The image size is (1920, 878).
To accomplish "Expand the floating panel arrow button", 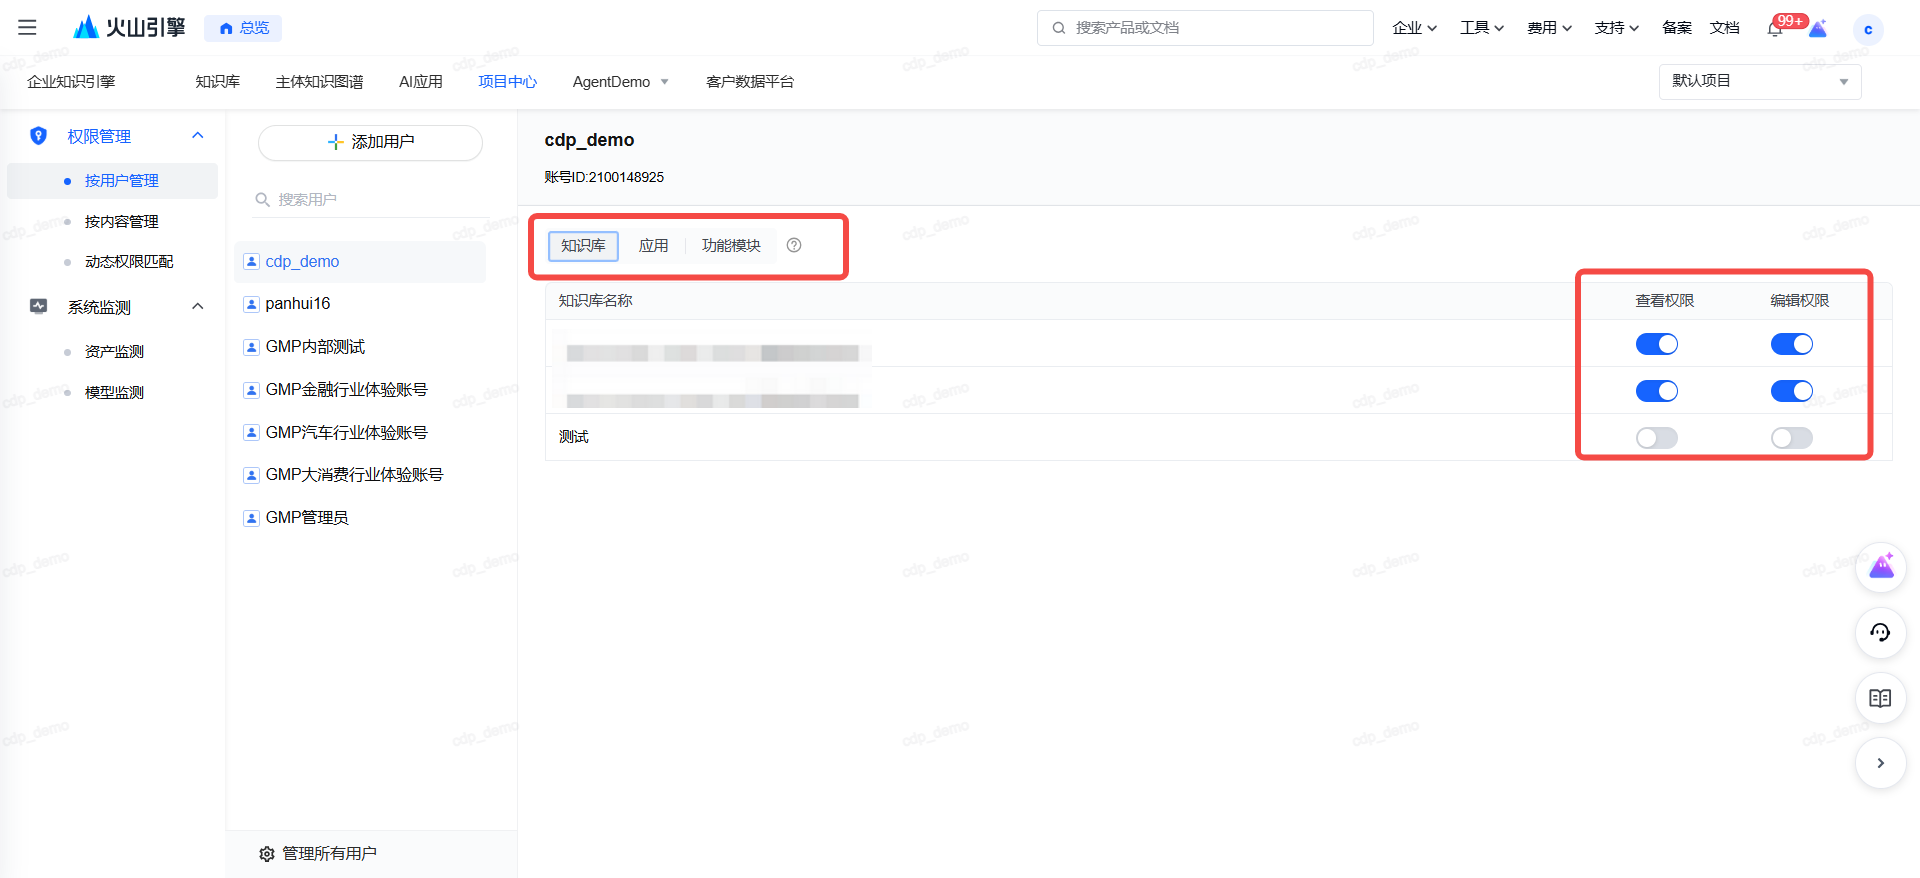I will click(x=1881, y=763).
